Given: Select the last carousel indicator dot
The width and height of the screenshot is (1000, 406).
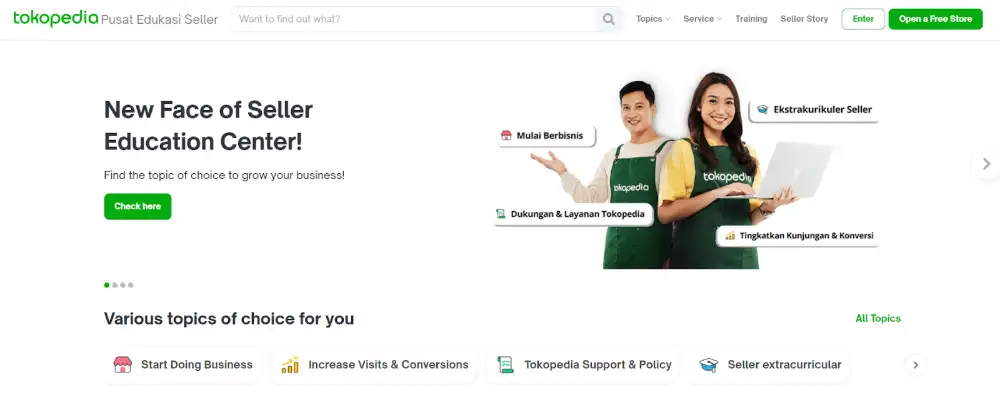Looking at the screenshot, I should click(131, 285).
